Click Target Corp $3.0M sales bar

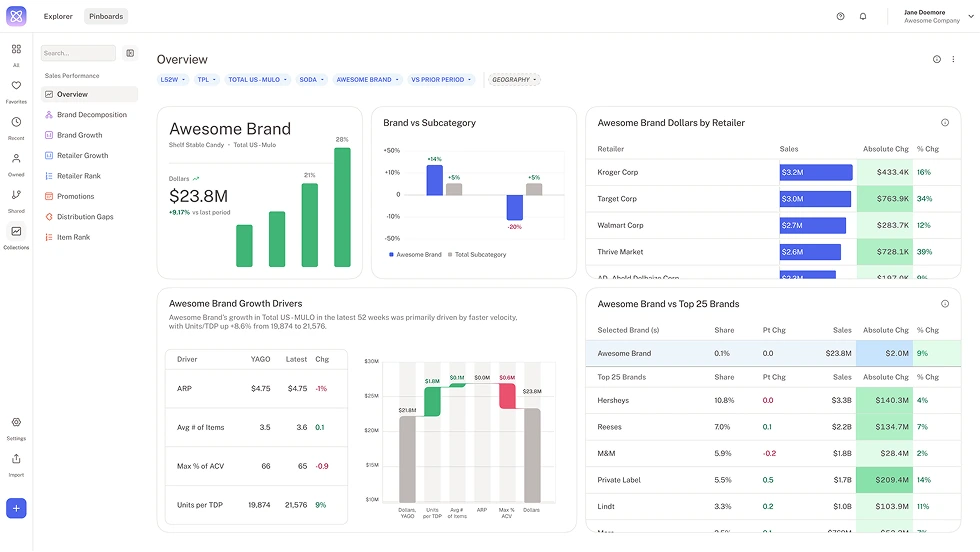(815, 199)
